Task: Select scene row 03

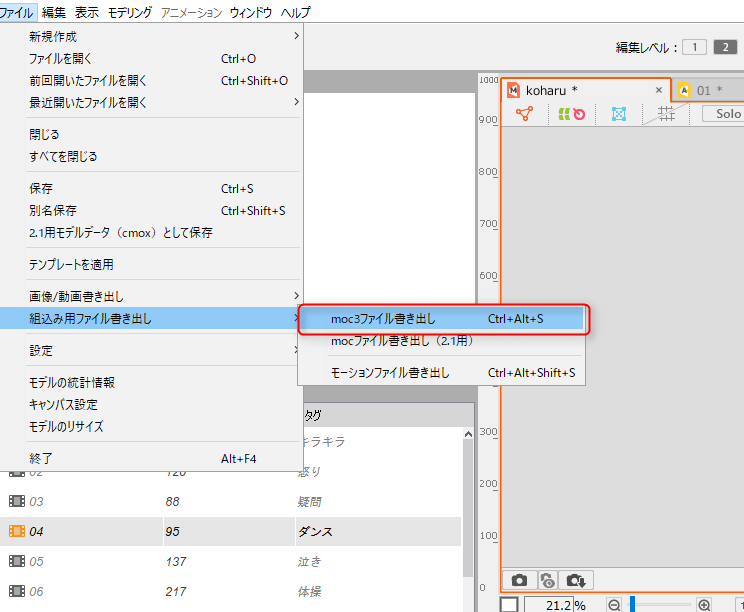Action: pyautogui.click(x=231, y=501)
